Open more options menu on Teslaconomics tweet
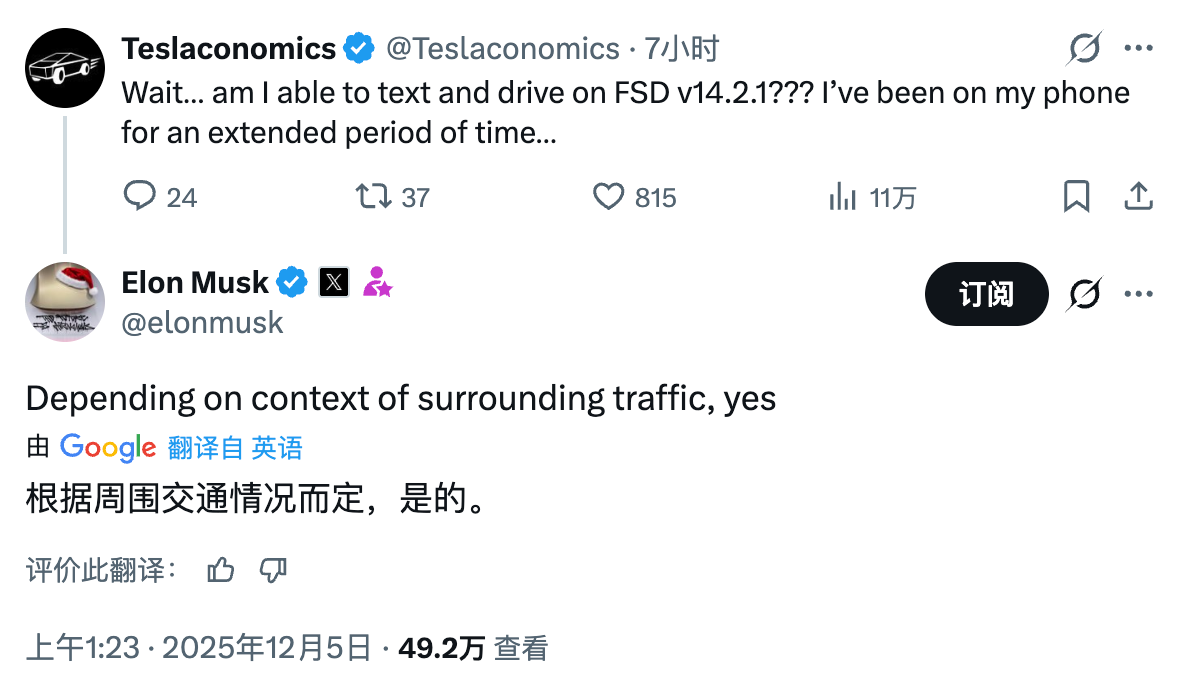The height and width of the screenshot is (682, 1178). (1139, 47)
